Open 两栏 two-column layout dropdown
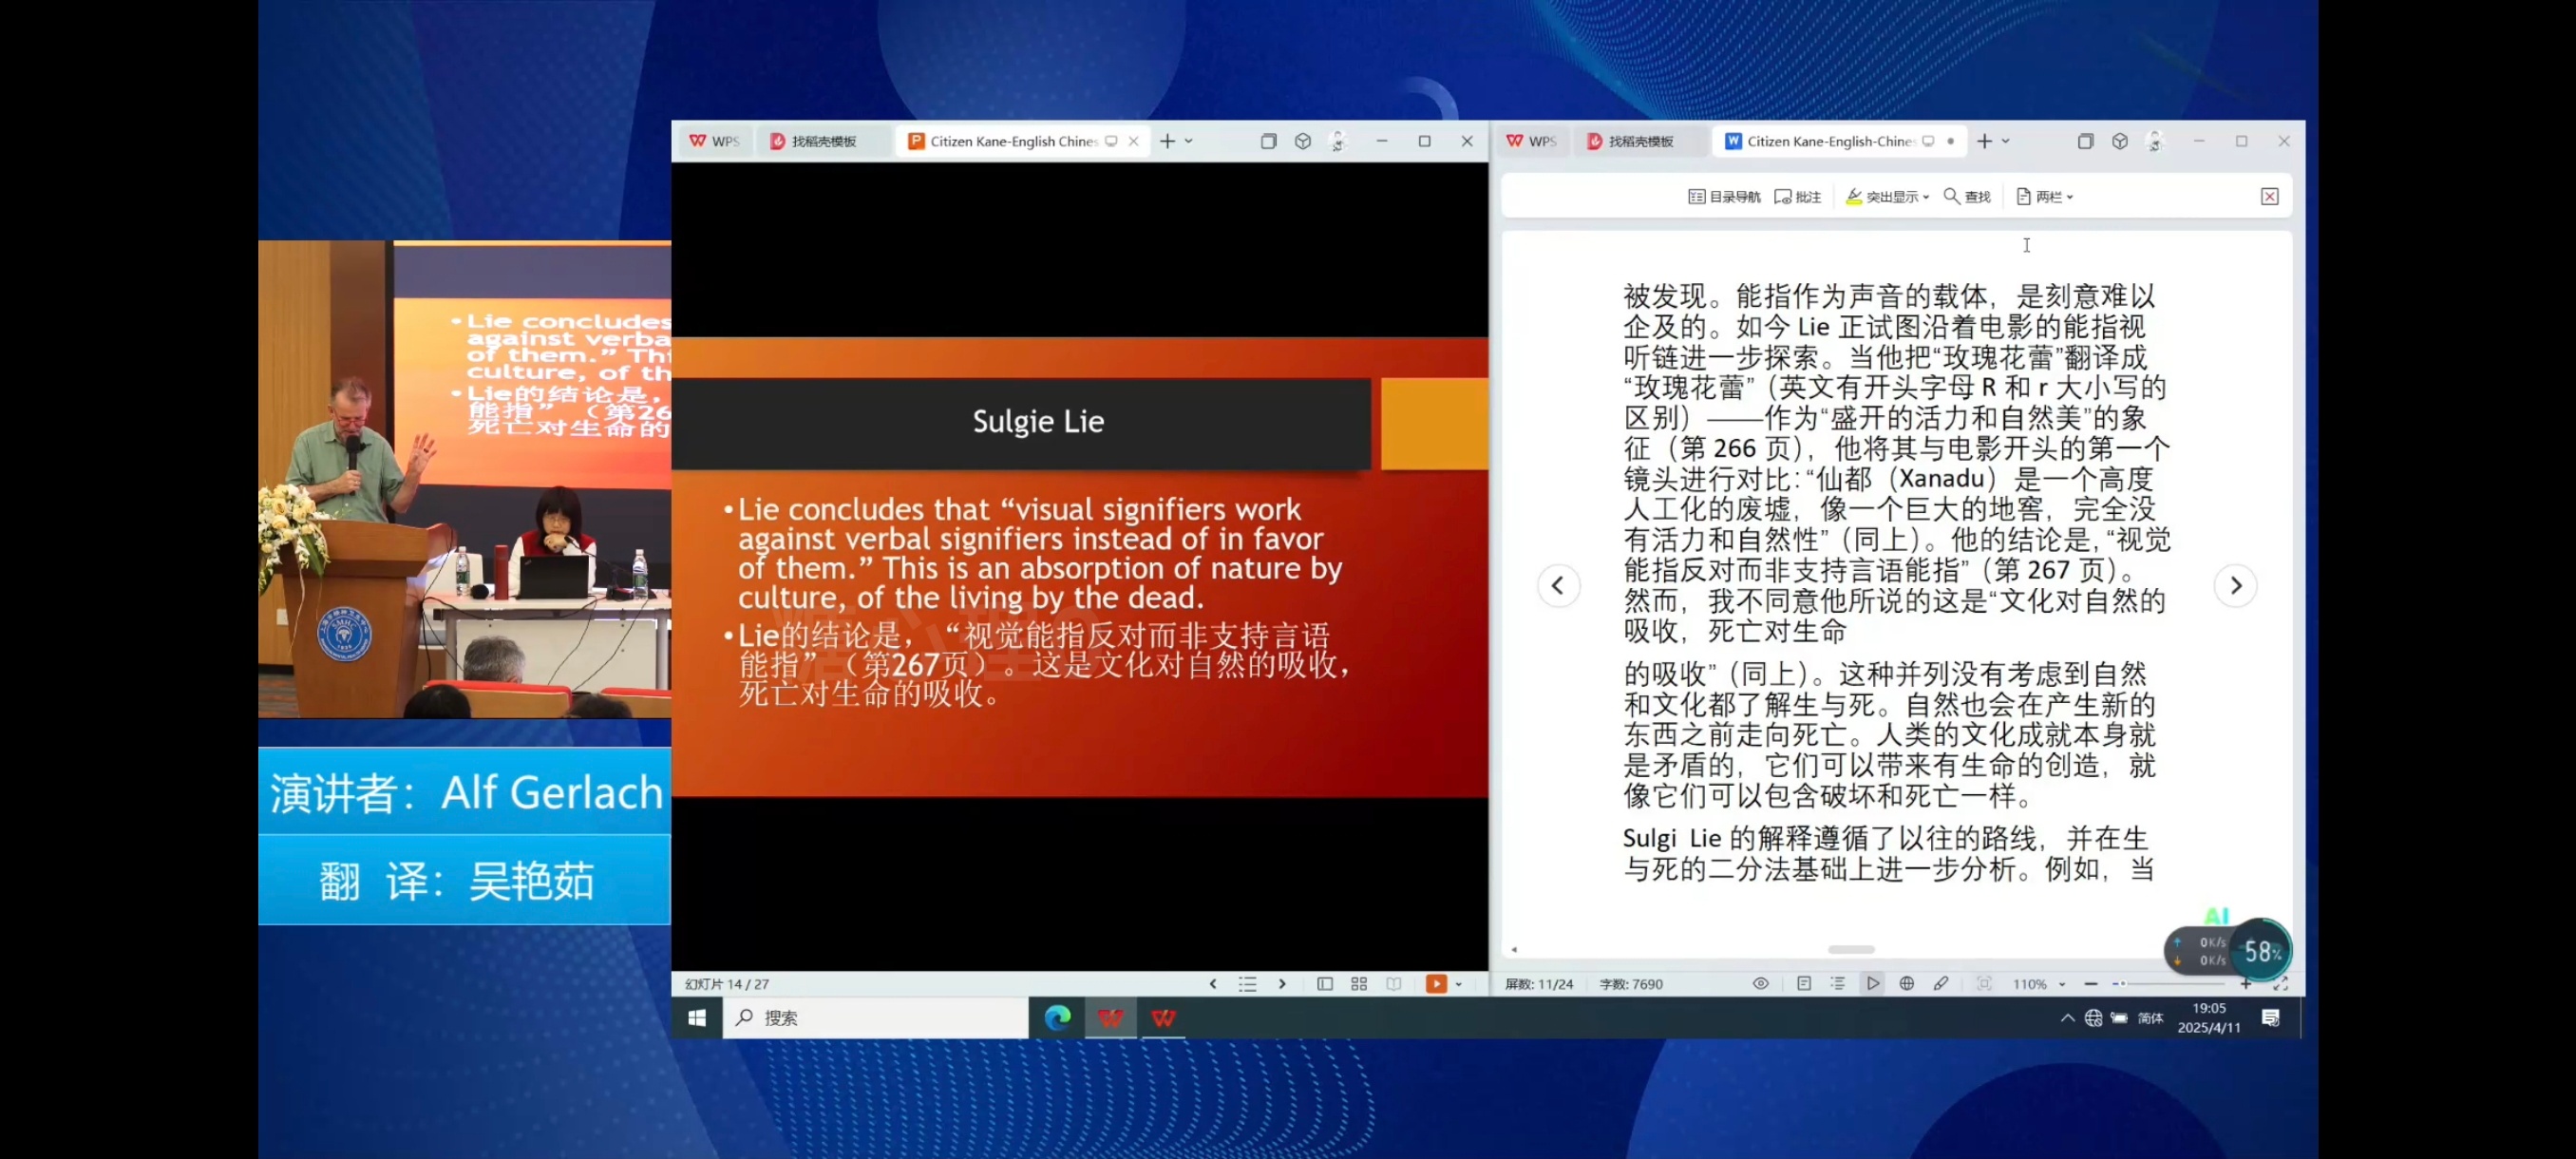Screen dimensions: 2576x1159 (2044, 197)
